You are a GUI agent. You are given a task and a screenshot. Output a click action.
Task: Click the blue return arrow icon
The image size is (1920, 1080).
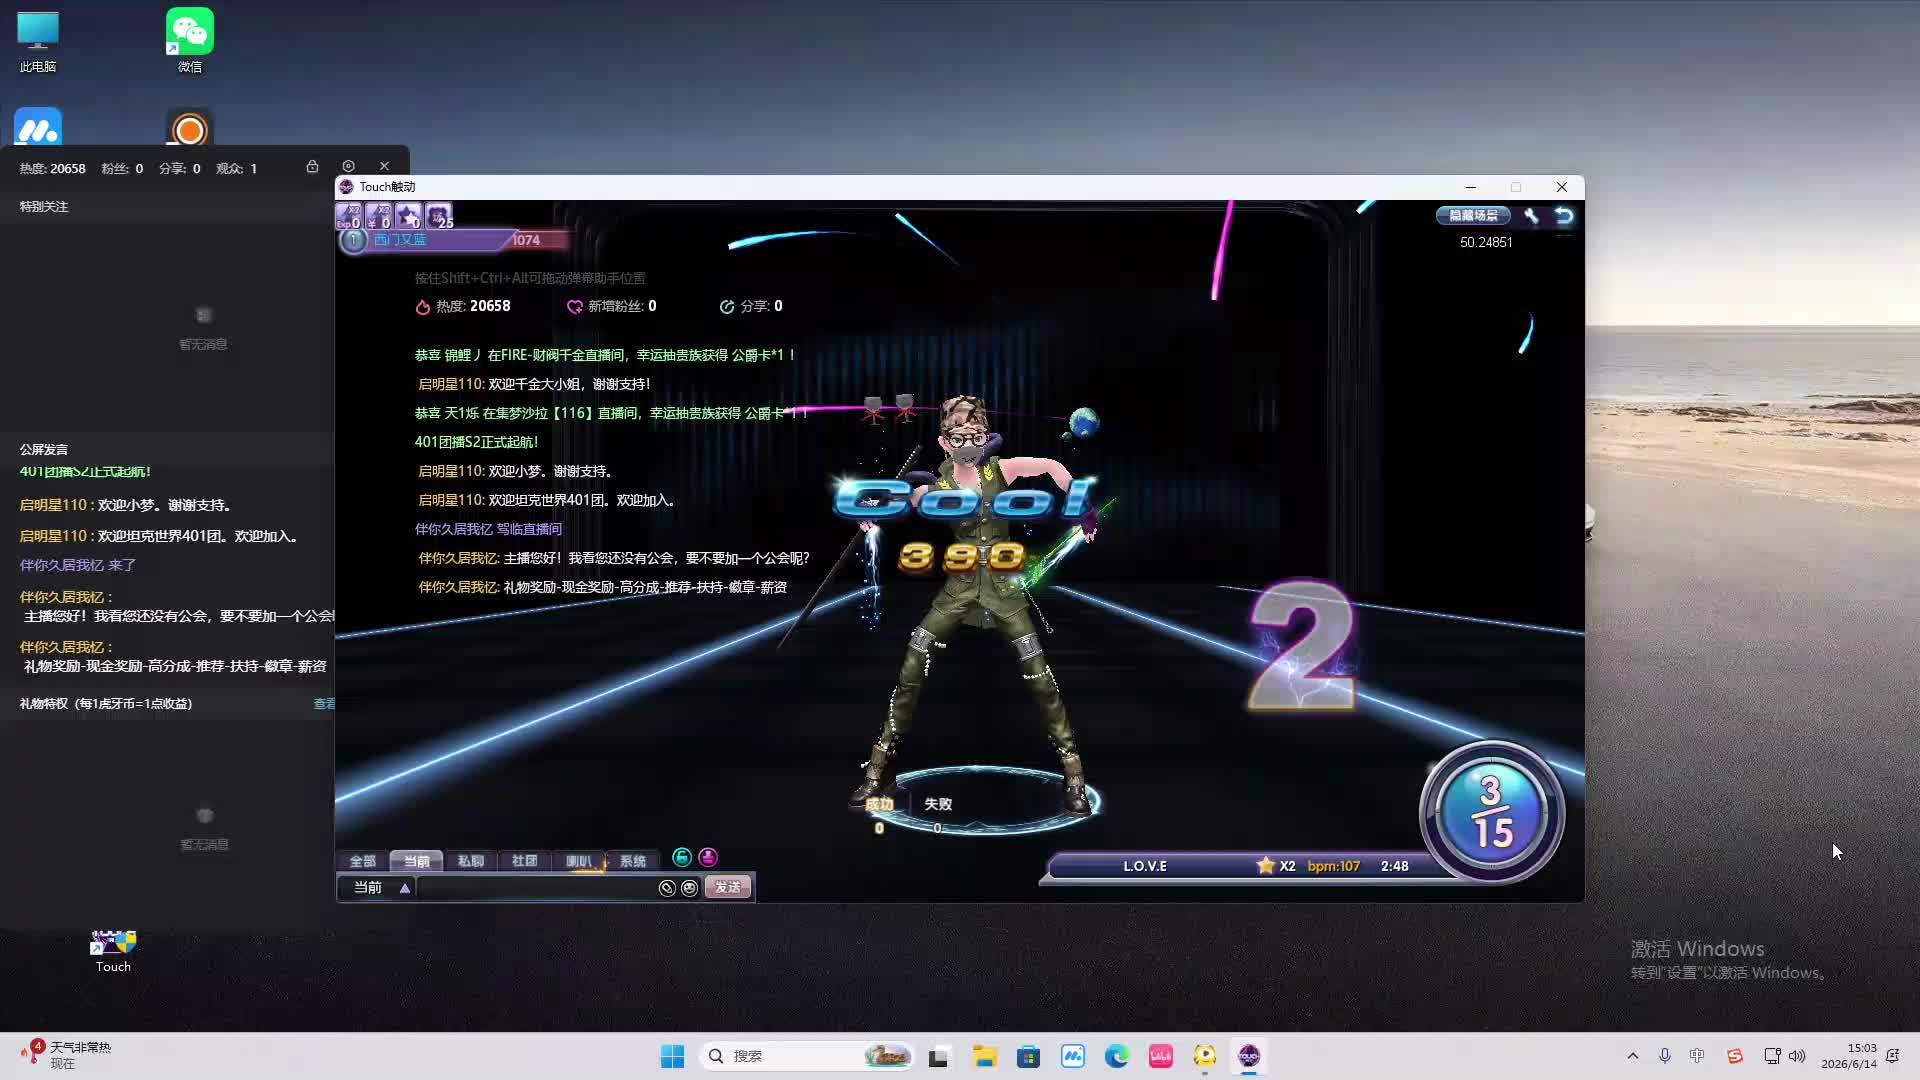pyautogui.click(x=1564, y=215)
